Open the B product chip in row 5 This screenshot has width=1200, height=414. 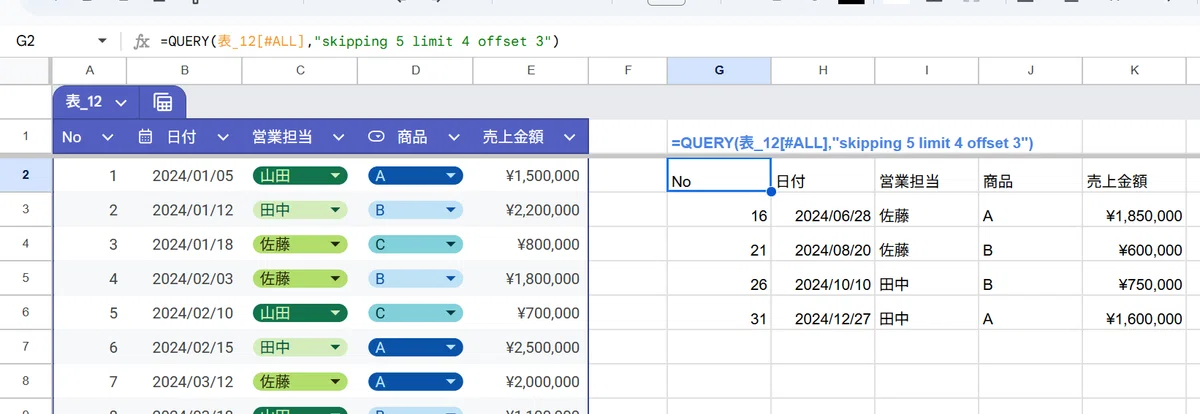point(415,278)
